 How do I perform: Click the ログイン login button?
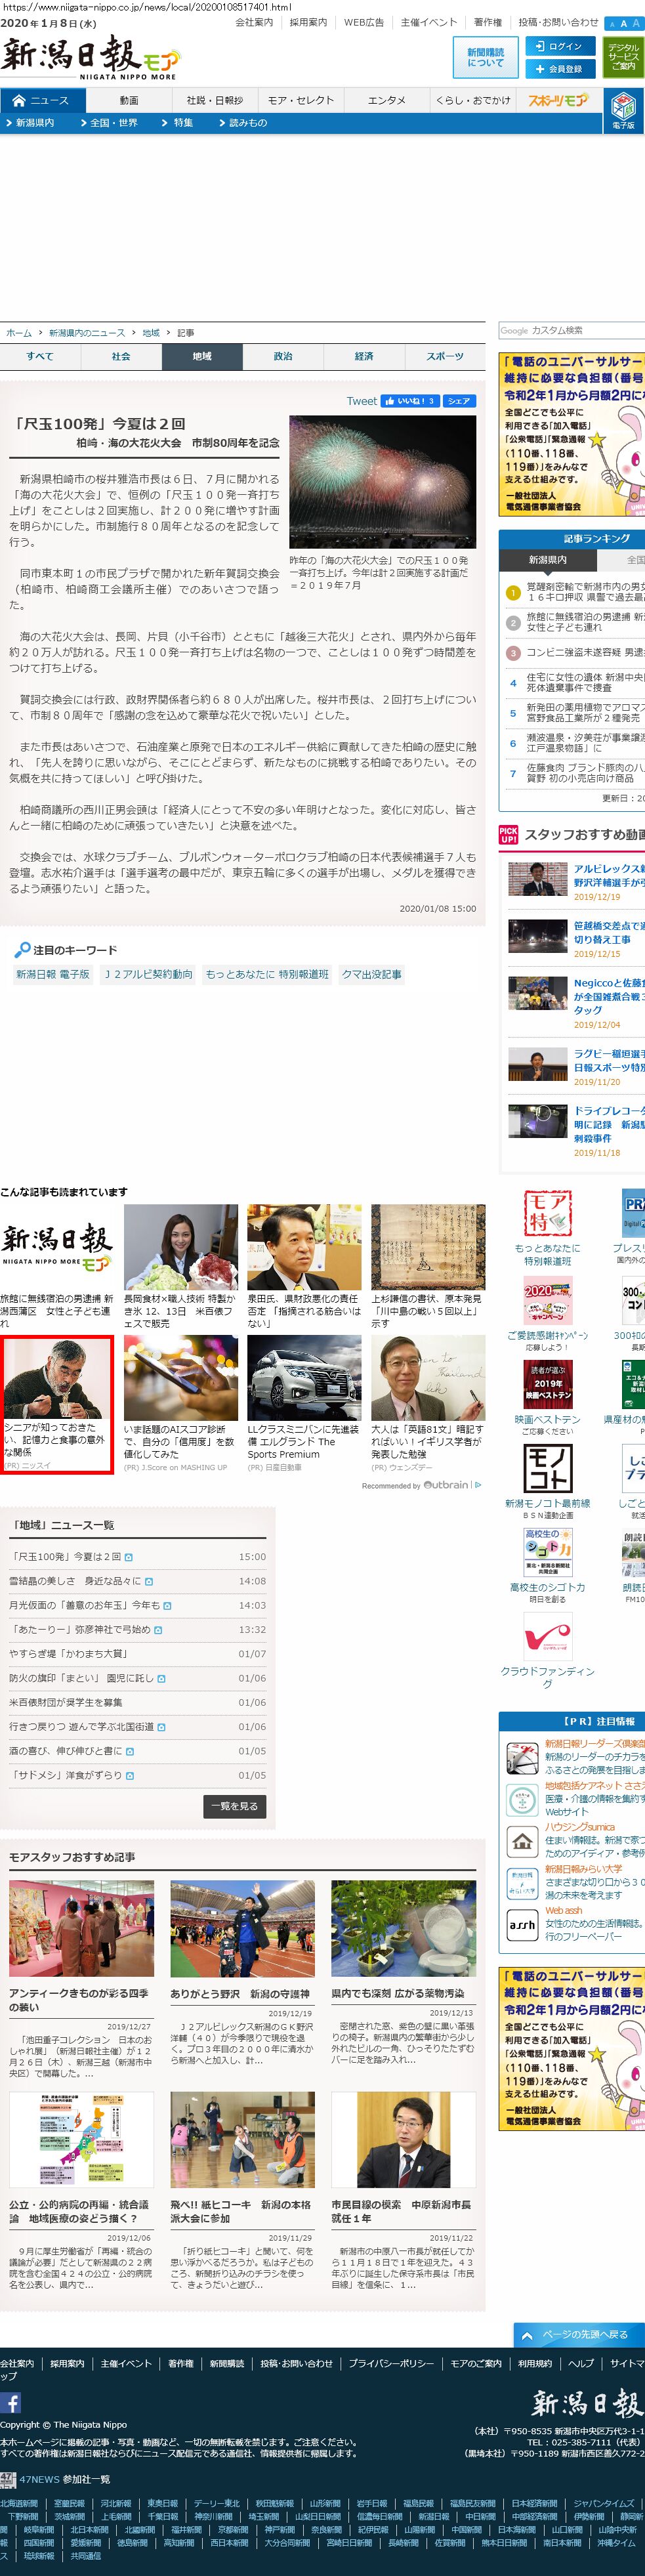pyautogui.click(x=560, y=46)
